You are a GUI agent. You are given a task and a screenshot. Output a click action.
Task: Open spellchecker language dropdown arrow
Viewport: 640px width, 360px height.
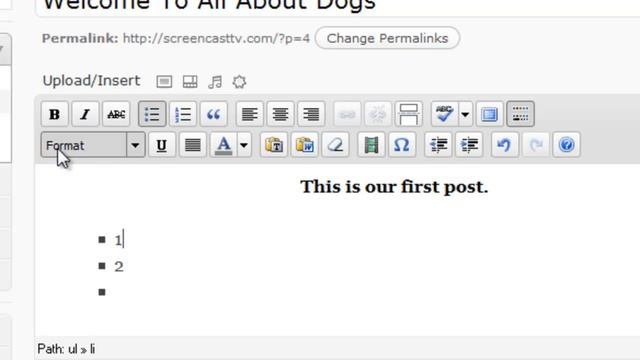click(465, 114)
